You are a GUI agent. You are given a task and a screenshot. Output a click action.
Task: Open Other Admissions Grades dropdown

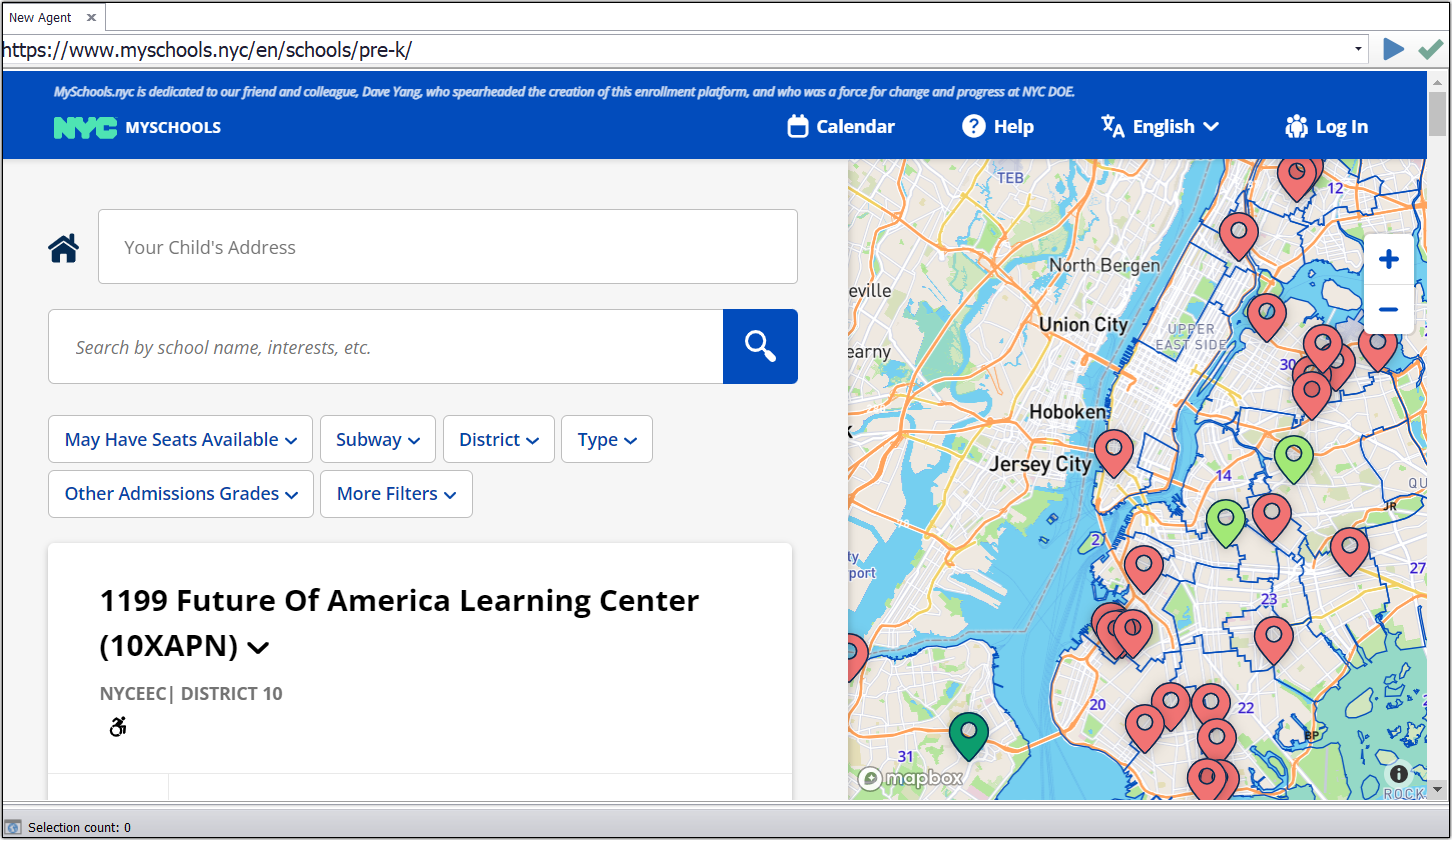[181, 494]
